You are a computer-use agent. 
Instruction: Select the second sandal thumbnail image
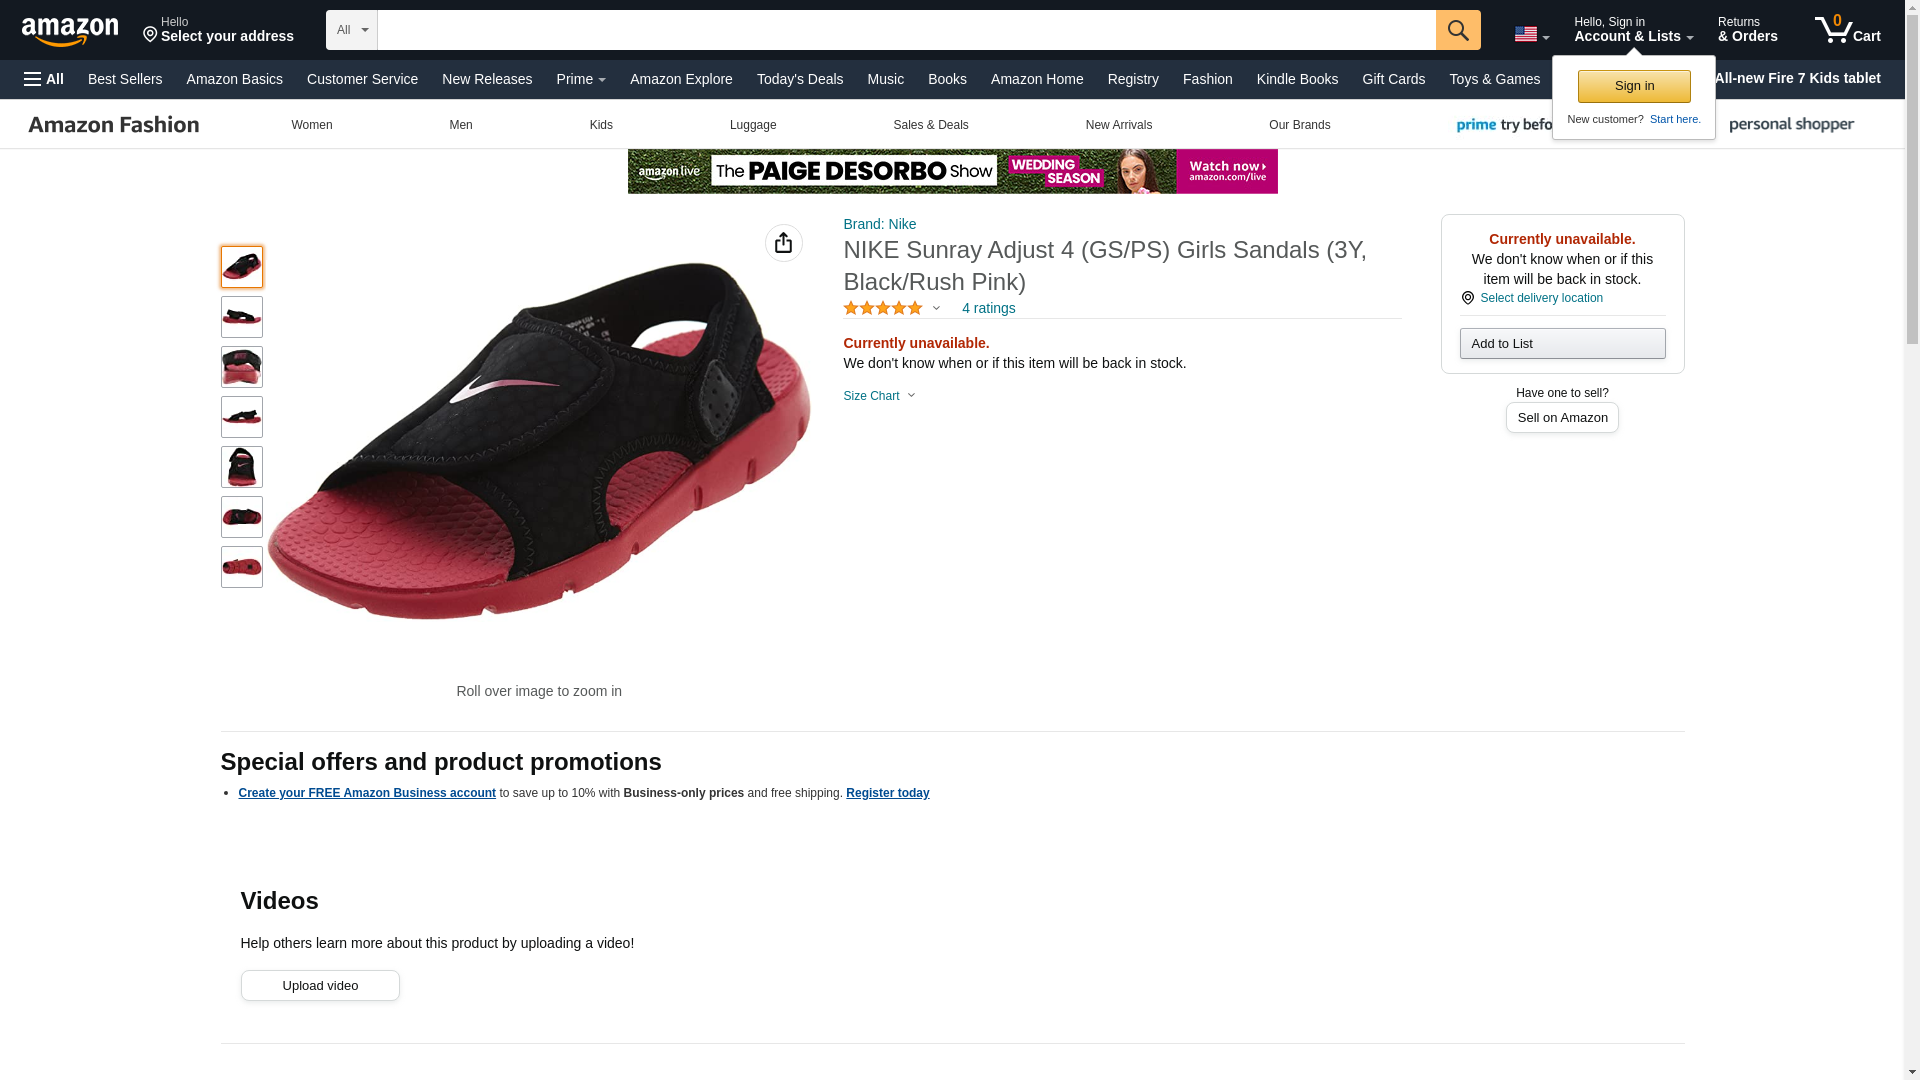point(242,317)
